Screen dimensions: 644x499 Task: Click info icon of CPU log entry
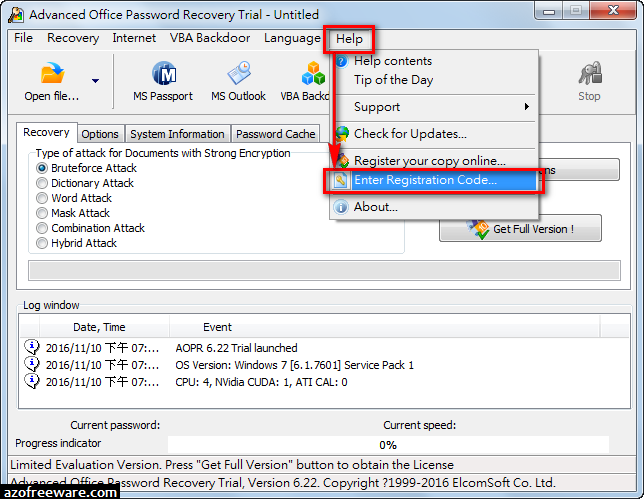click(32, 381)
